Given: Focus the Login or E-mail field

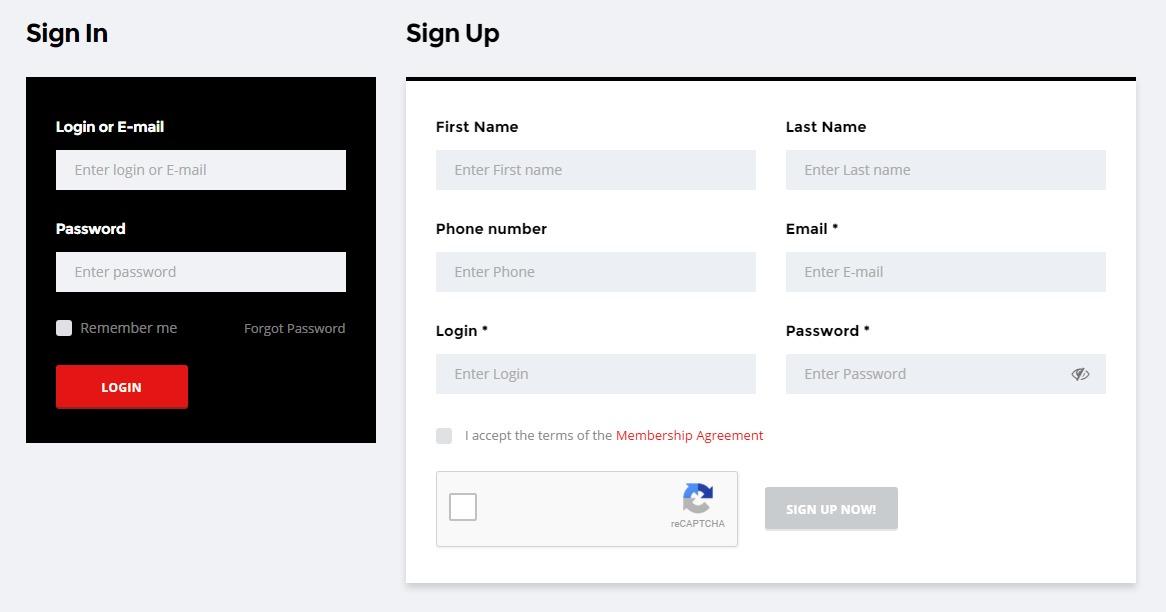Looking at the screenshot, I should coord(201,170).
